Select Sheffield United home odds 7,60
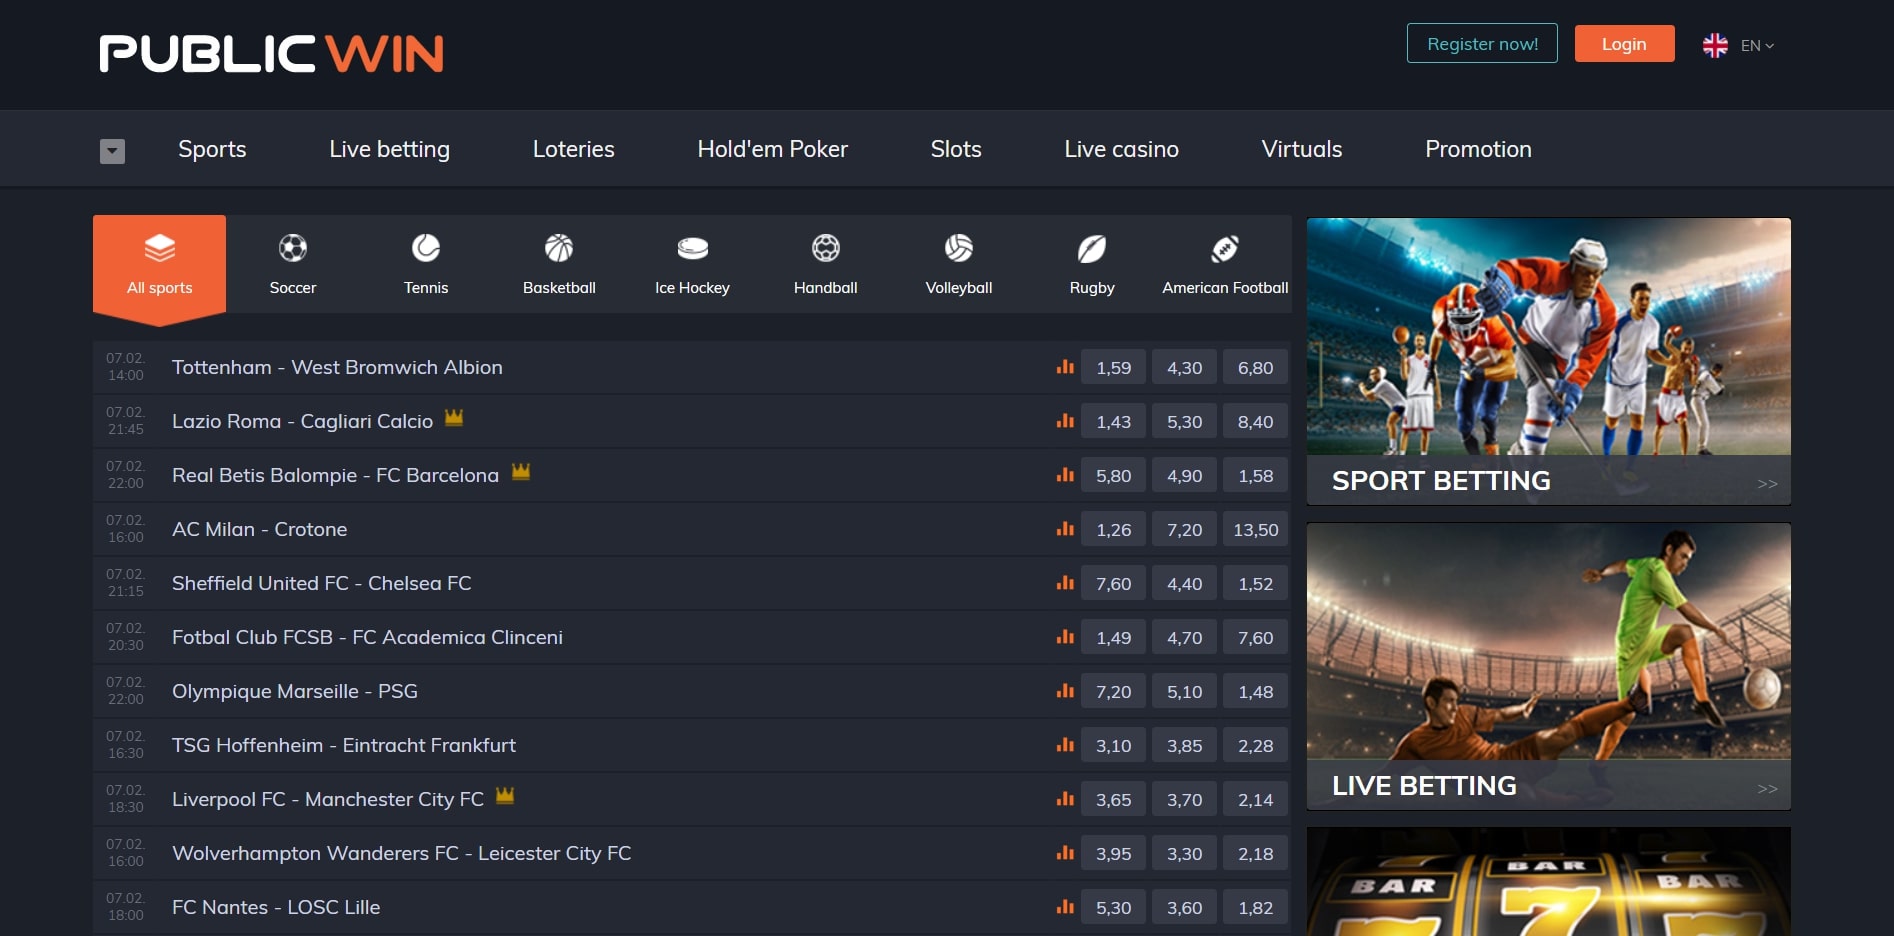 click(x=1113, y=583)
